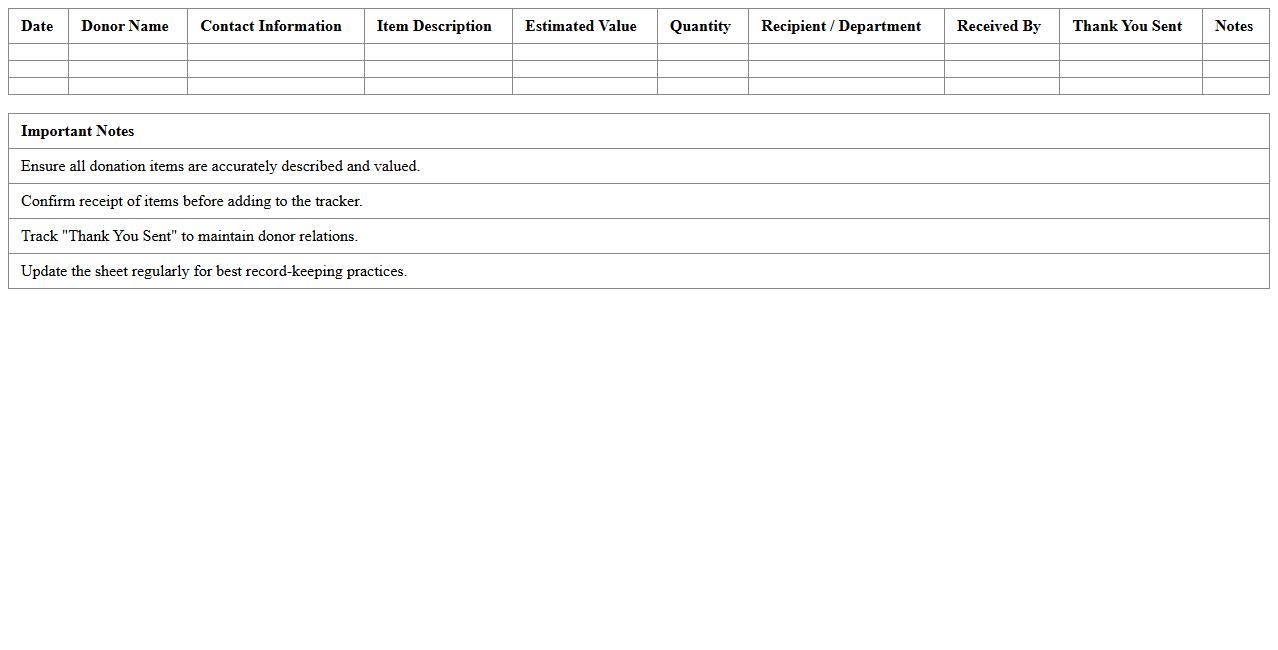Select the Notes column header
The width and height of the screenshot is (1278, 650).
[1233, 26]
